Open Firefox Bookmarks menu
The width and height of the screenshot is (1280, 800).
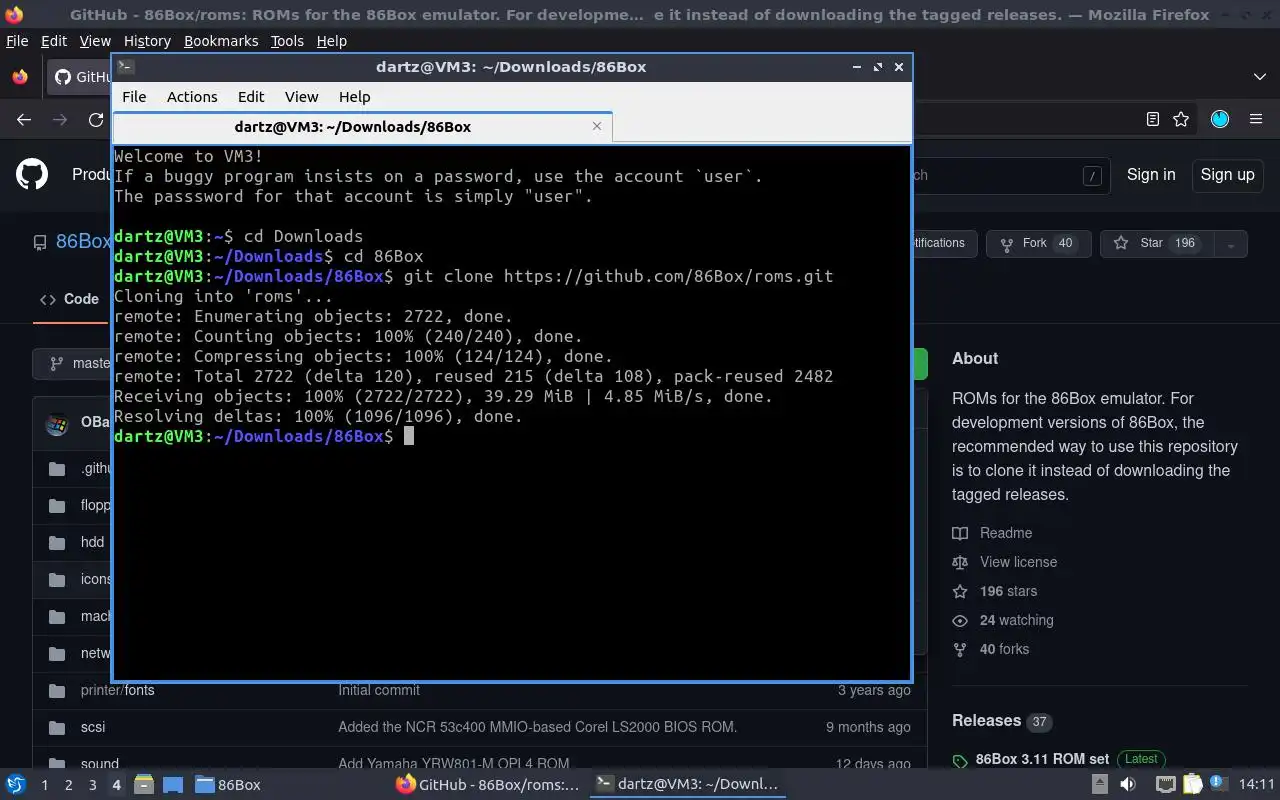221,41
